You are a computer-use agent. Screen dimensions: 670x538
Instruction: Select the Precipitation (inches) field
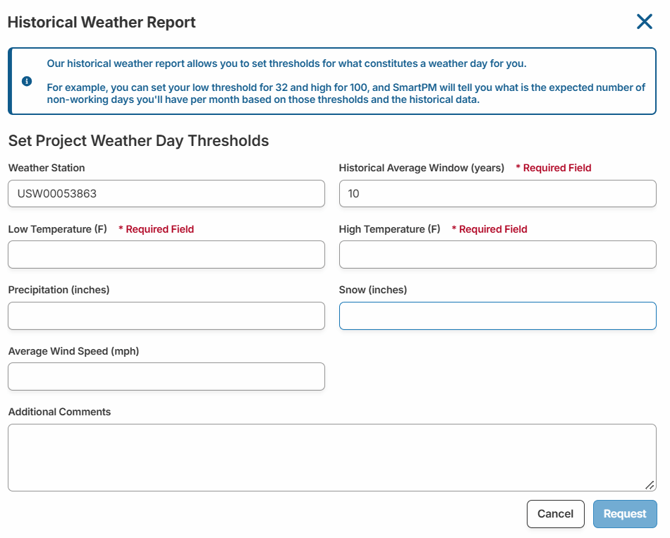[166, 316]
